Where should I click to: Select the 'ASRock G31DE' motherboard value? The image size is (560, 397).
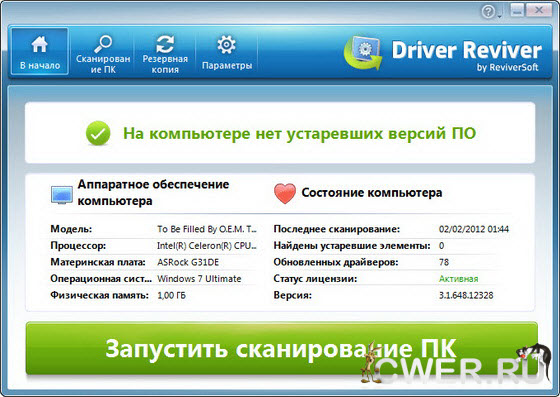point(188,262)
